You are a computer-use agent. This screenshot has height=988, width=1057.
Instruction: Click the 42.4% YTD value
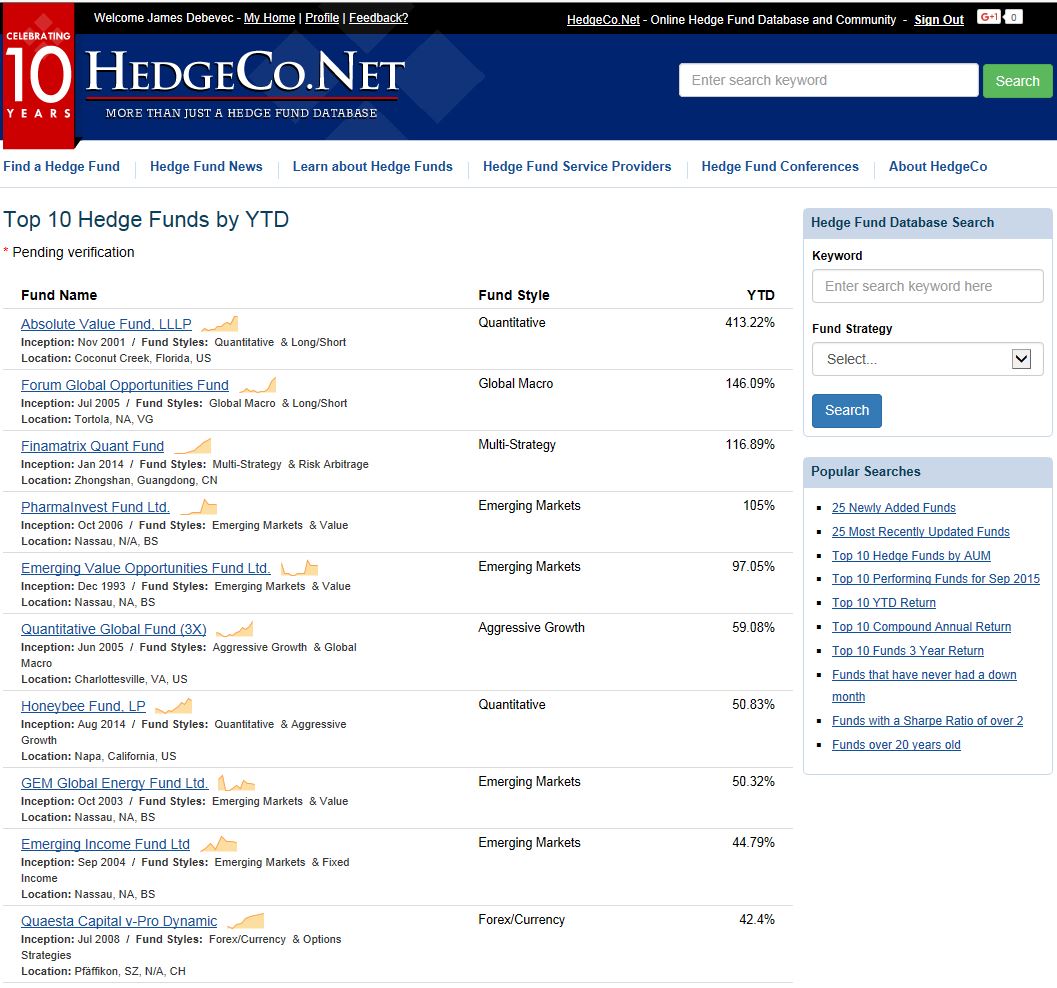point(756,920)
